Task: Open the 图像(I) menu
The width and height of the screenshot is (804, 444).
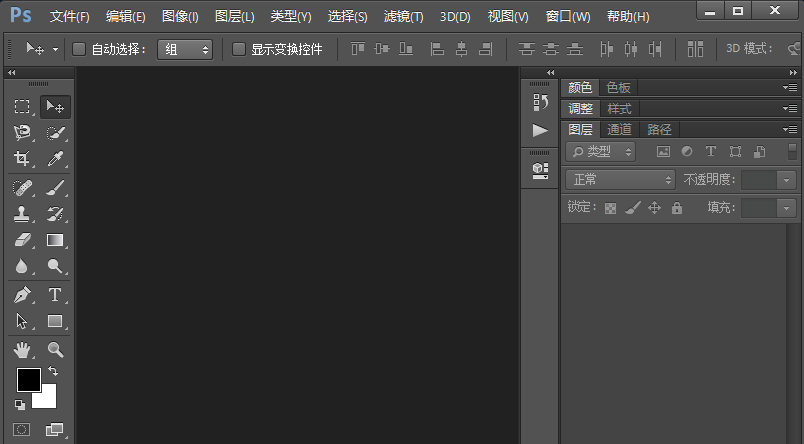Action: (180, 17)
